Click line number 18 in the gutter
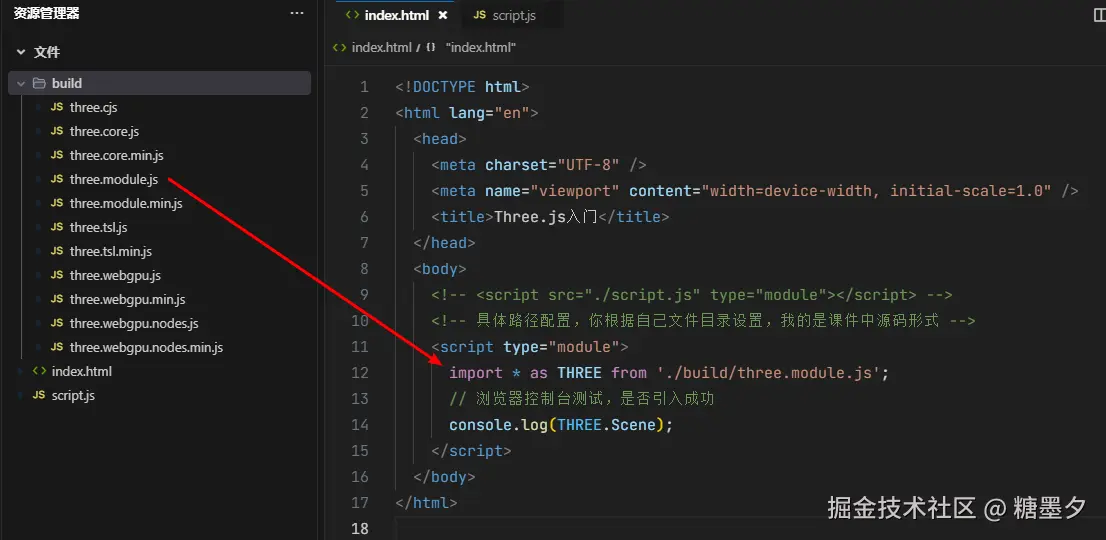The height and width of the screenshot is (540, 1106). (x=360, y=529)
